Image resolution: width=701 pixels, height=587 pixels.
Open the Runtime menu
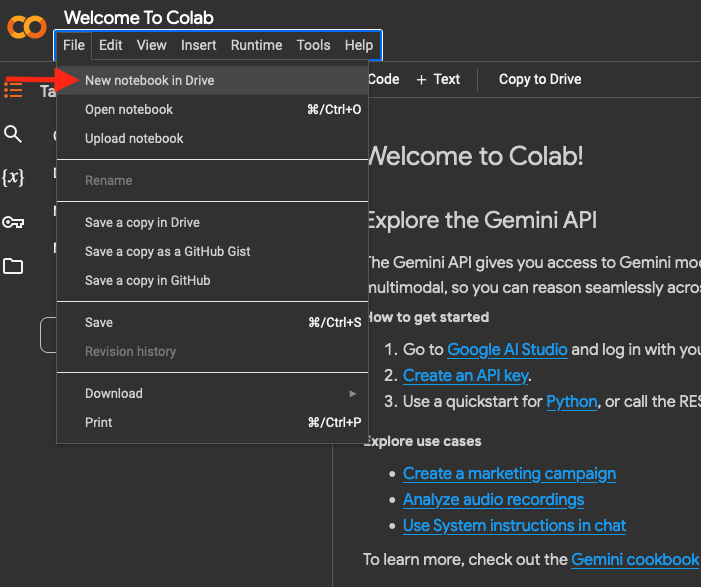coord(256,45)
